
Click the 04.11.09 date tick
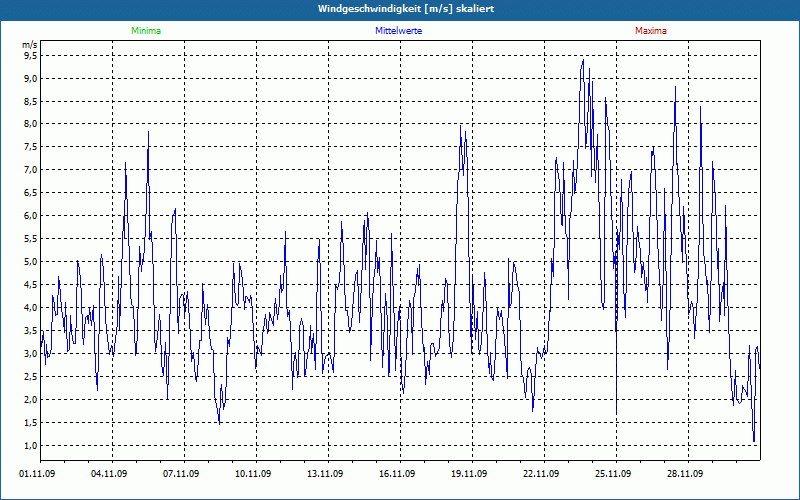point(112,474)
